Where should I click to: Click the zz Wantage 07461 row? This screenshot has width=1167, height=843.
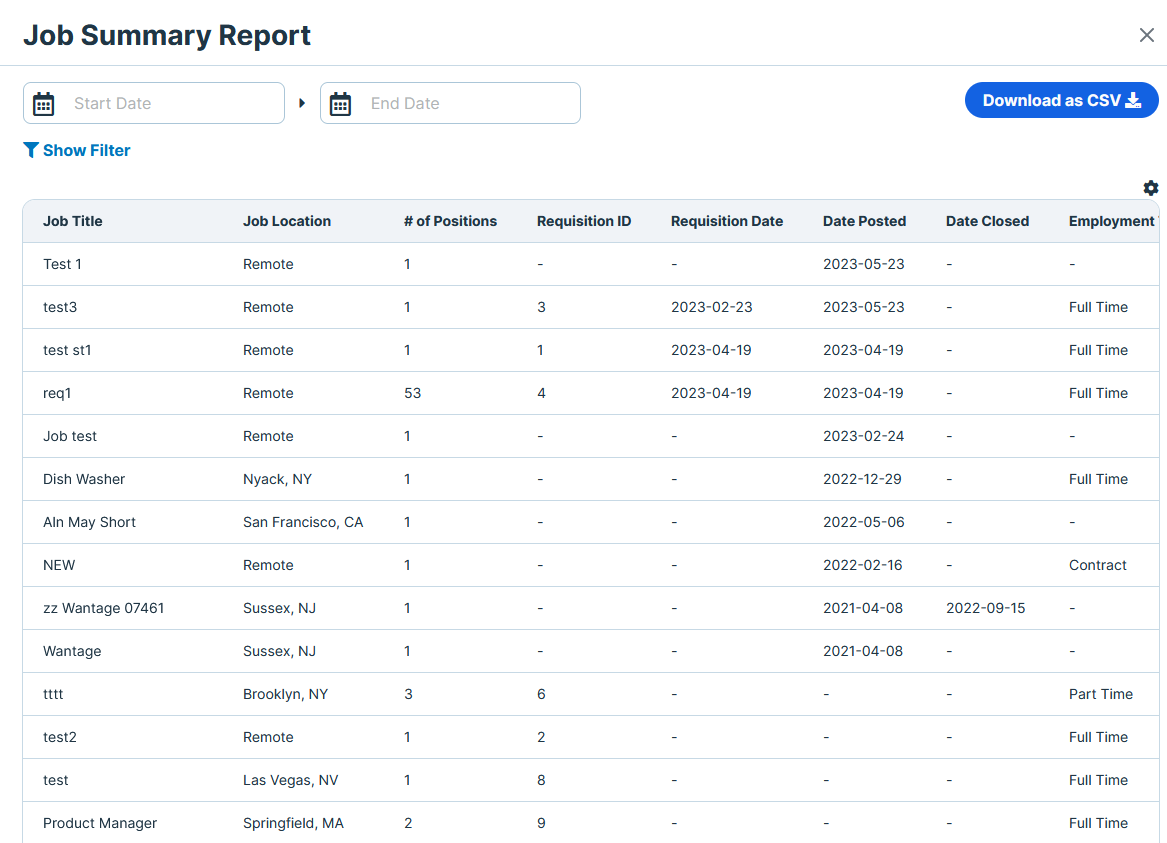coord(103,608)
